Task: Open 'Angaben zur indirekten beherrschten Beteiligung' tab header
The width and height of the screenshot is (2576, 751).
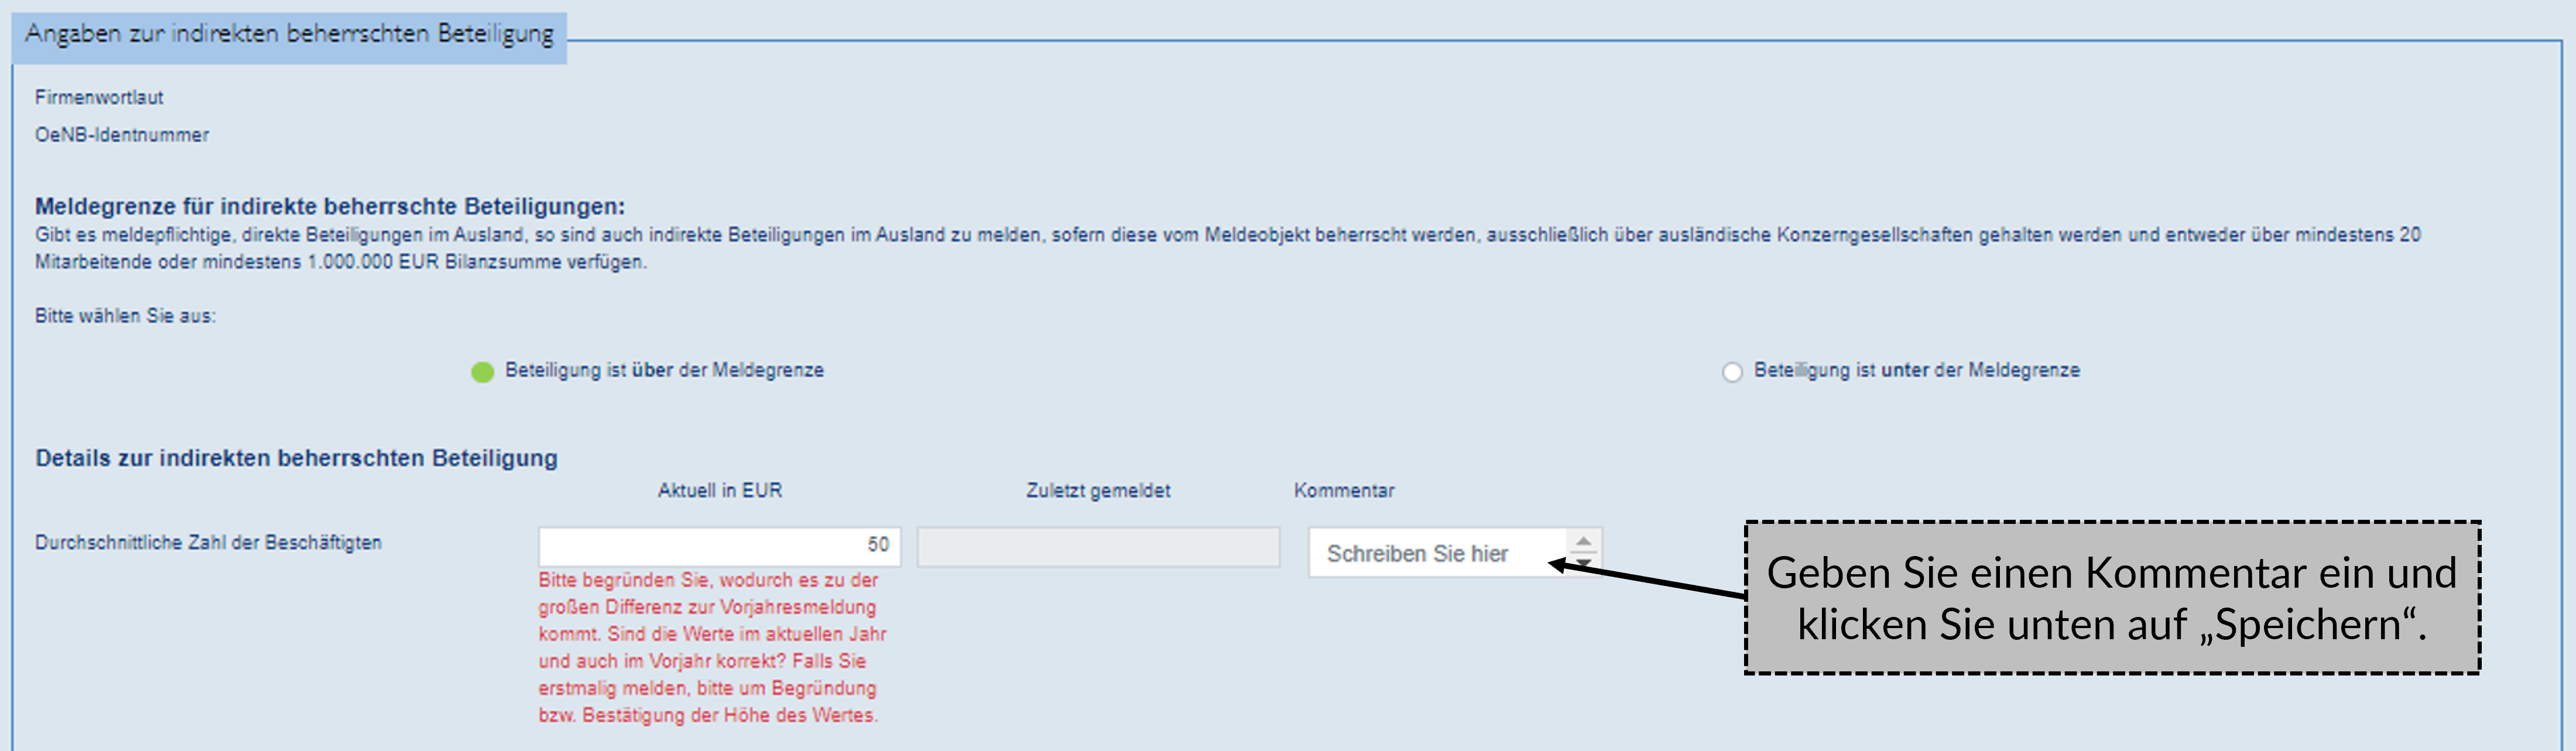Action: tap(289, 35)
